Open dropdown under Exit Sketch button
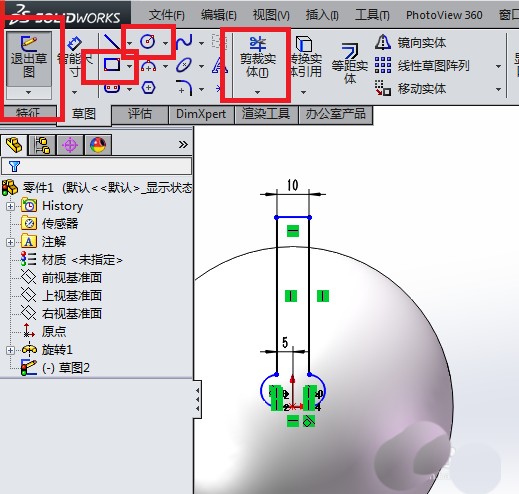Screen dimensions: 519x494 pyautogui.click(x=29, y=92)
